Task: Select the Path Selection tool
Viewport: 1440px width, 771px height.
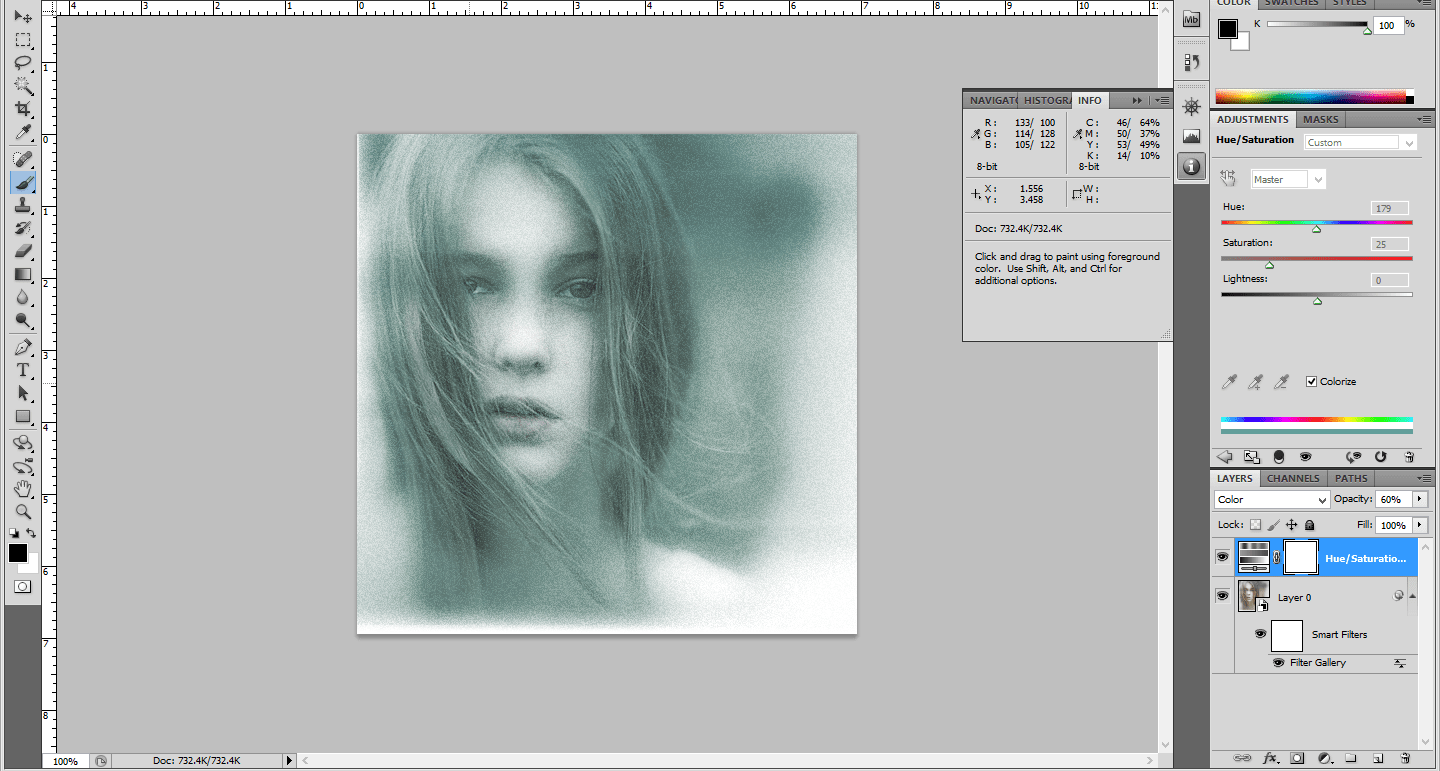Action: pos(23,393)
